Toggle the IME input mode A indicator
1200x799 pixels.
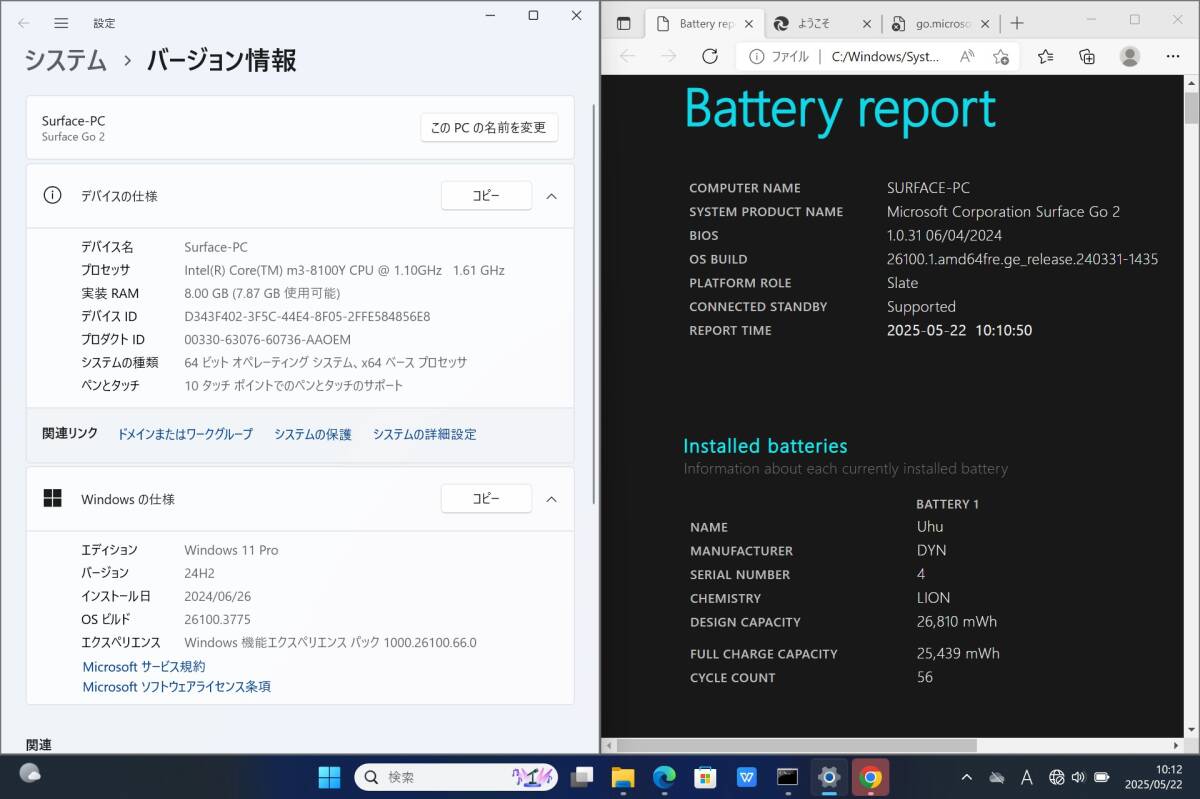click(1026, 777)
